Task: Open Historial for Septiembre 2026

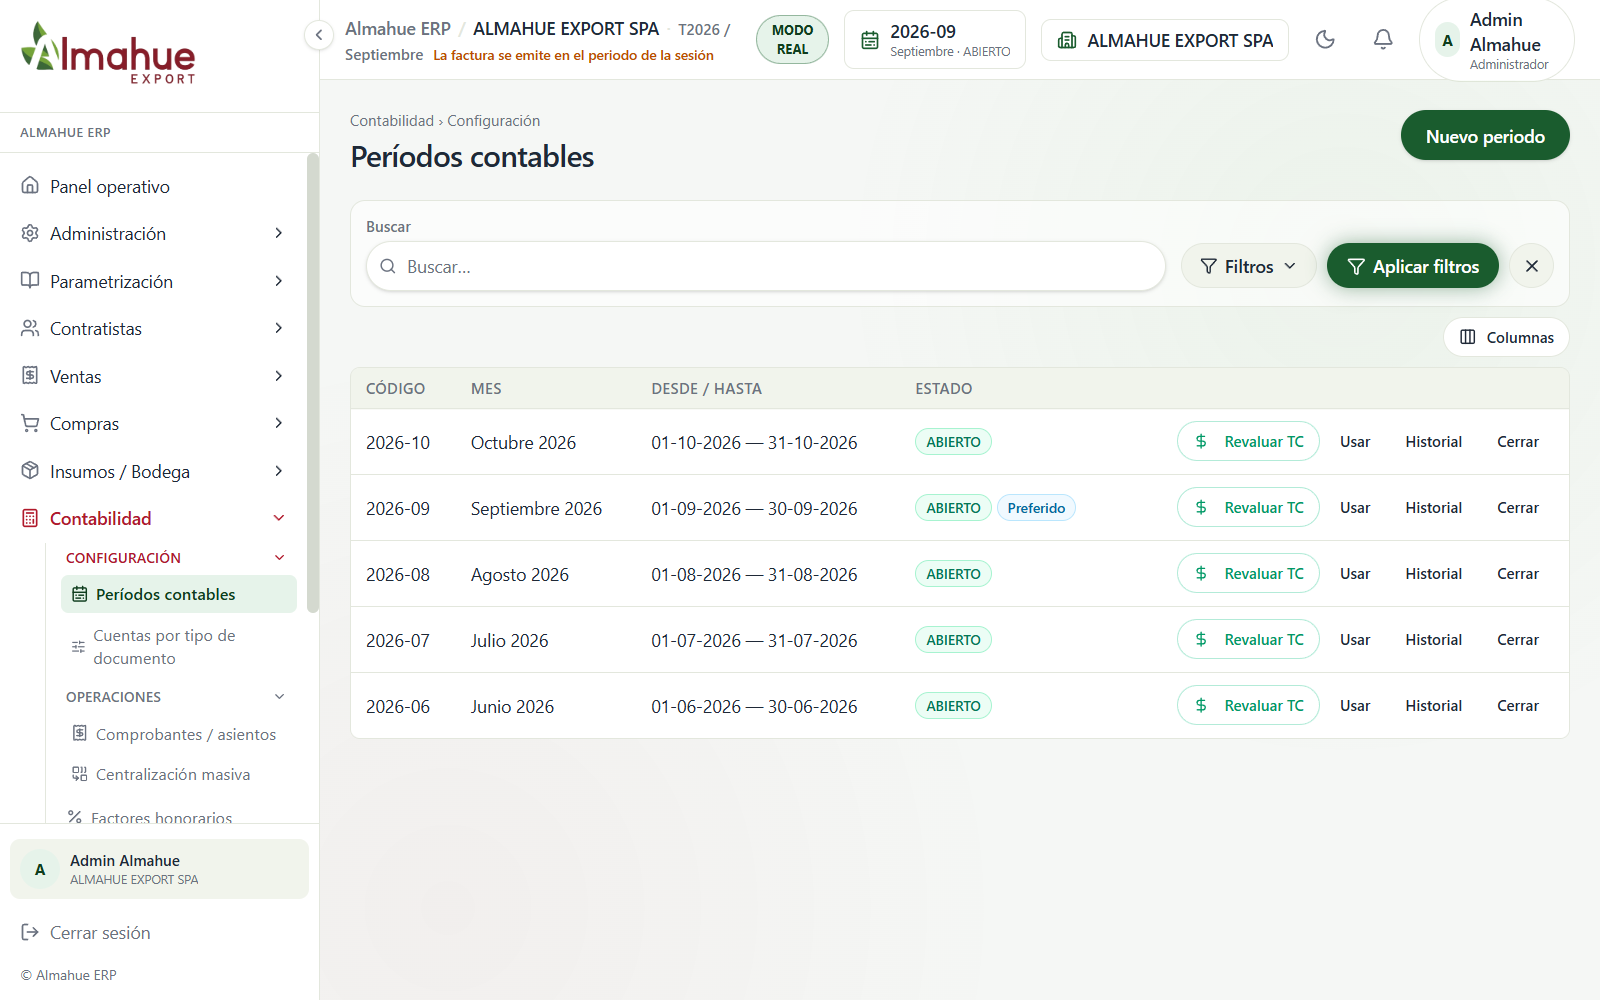Action: click(1433, 507)
